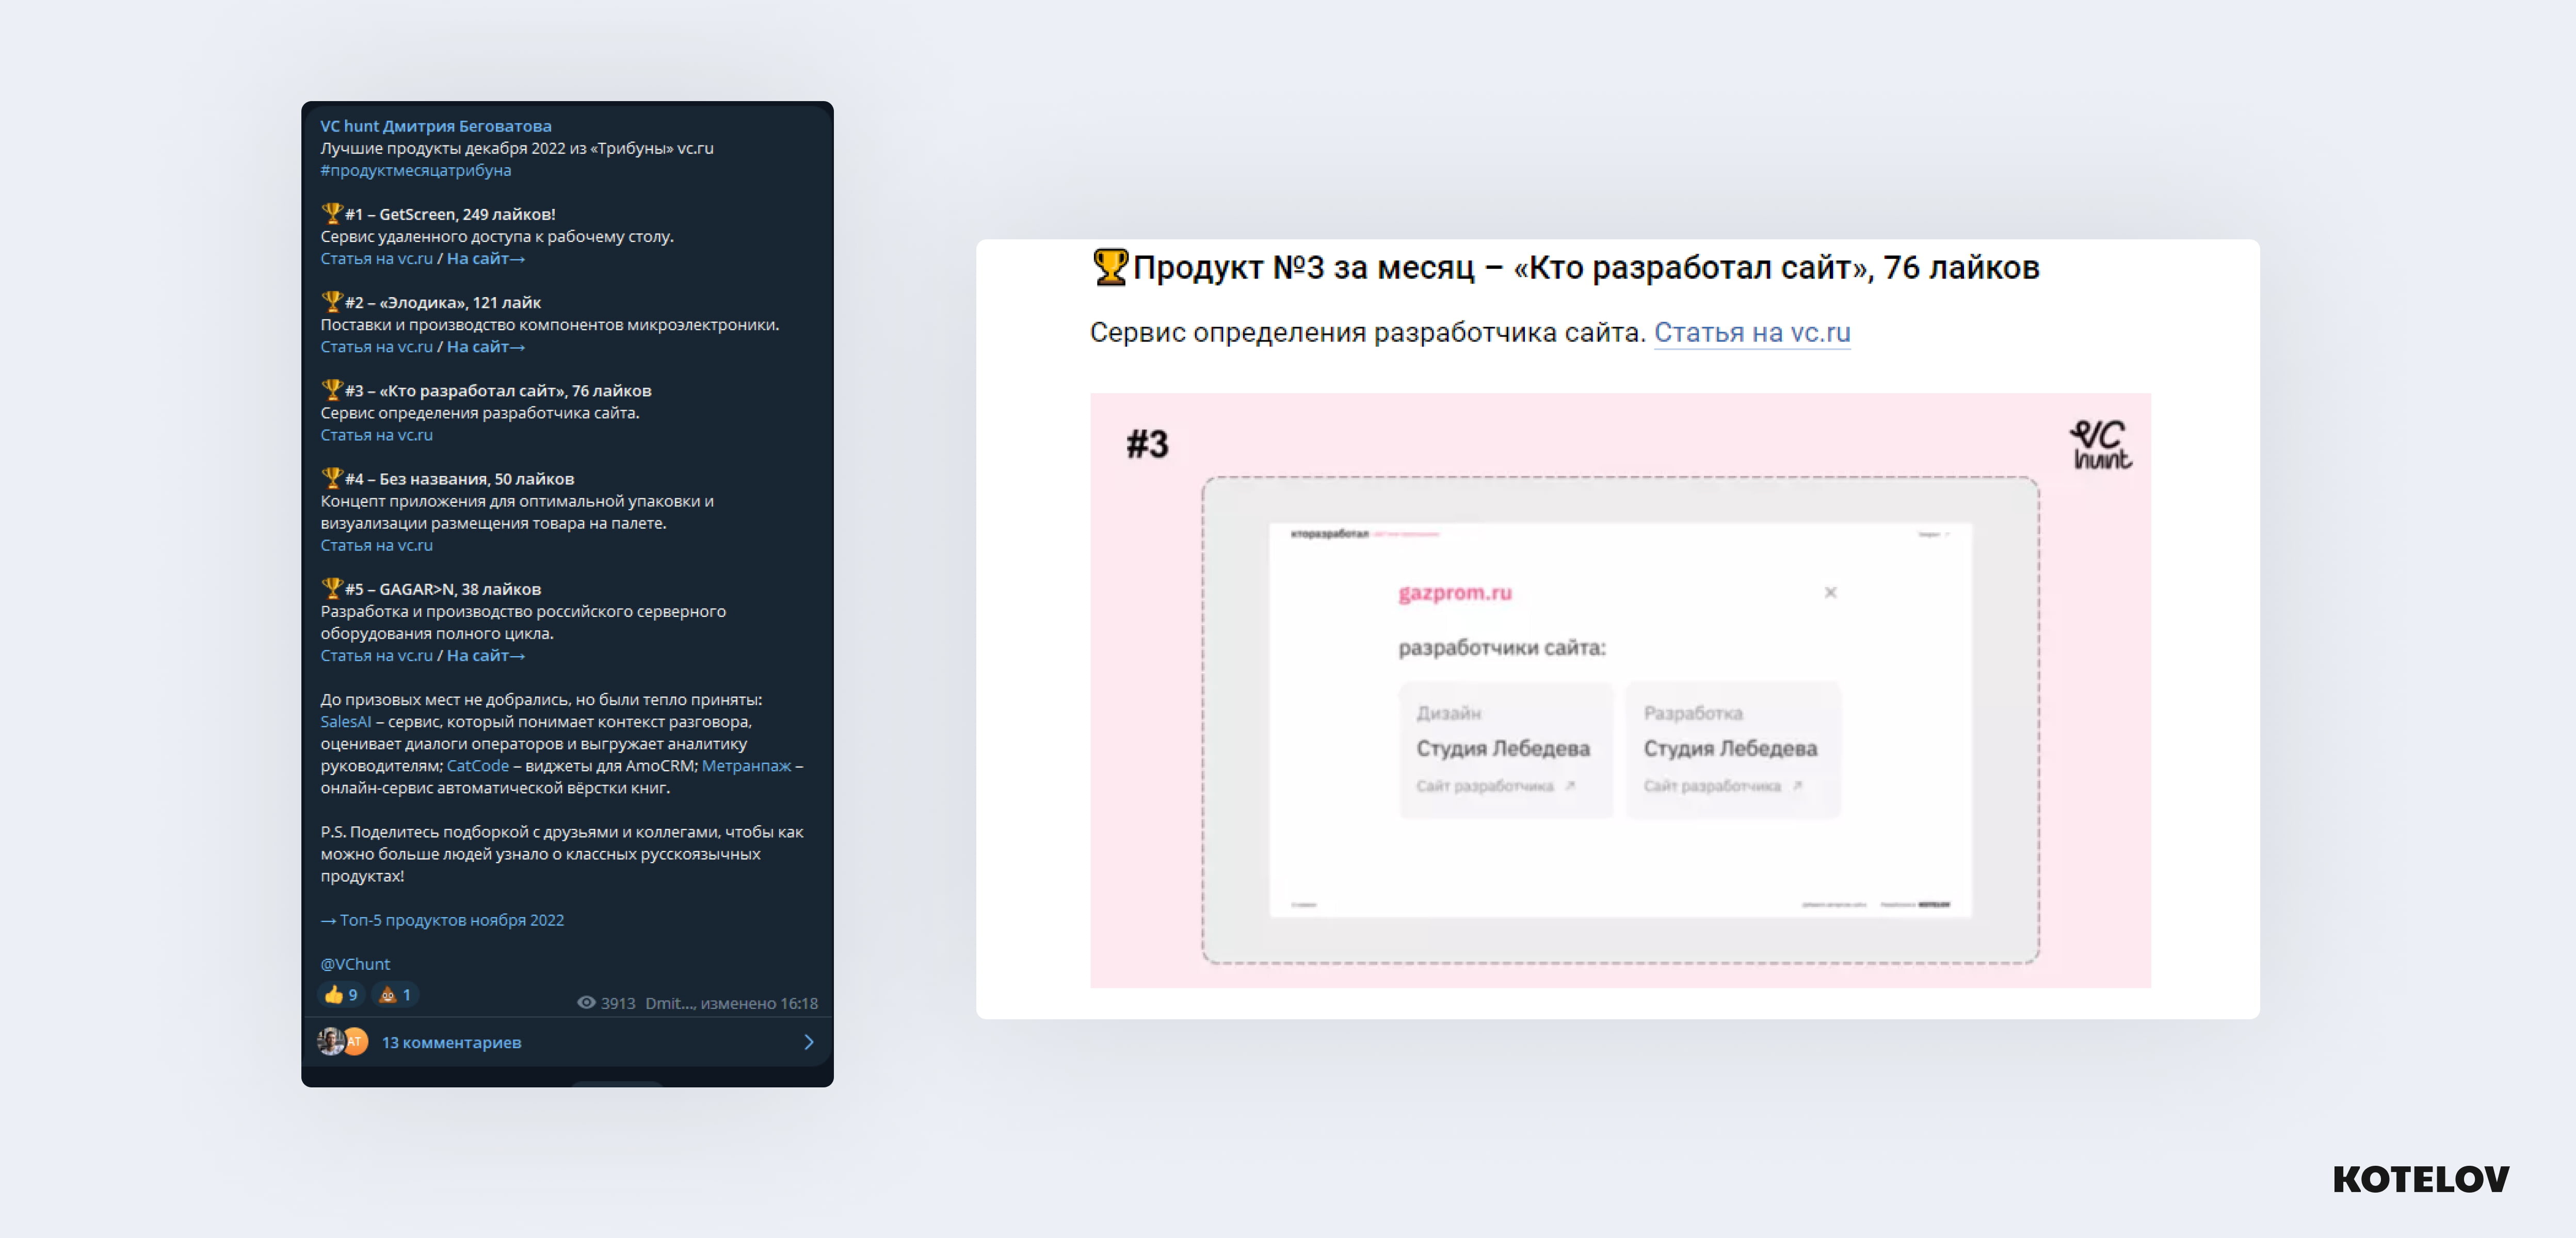Click the thumbs-up reaction with 9
Image resolution: width=2576 pixels, height=1238 pixels.
click(x=340, y=994)
